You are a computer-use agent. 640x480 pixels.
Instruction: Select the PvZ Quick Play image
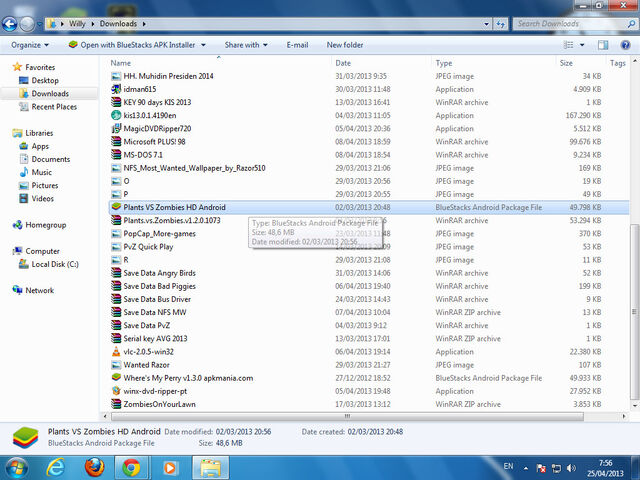click(148, 247)
